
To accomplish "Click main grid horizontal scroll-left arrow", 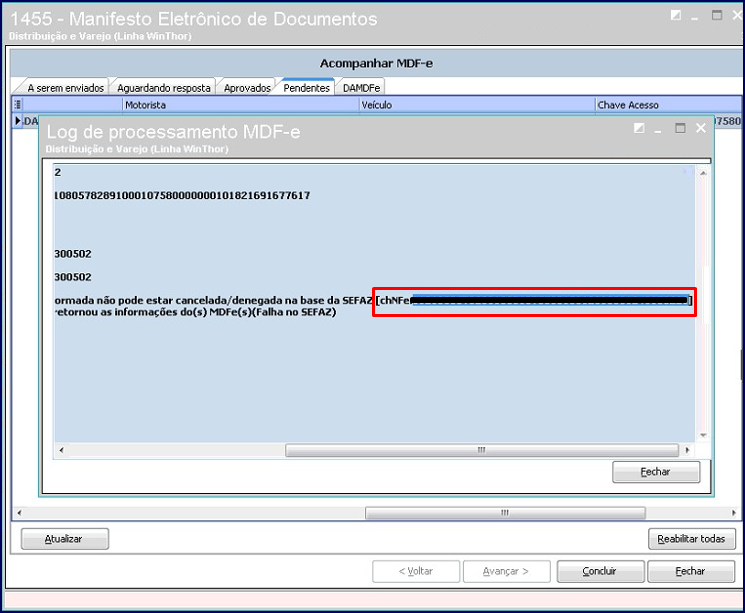I will 19,513.
